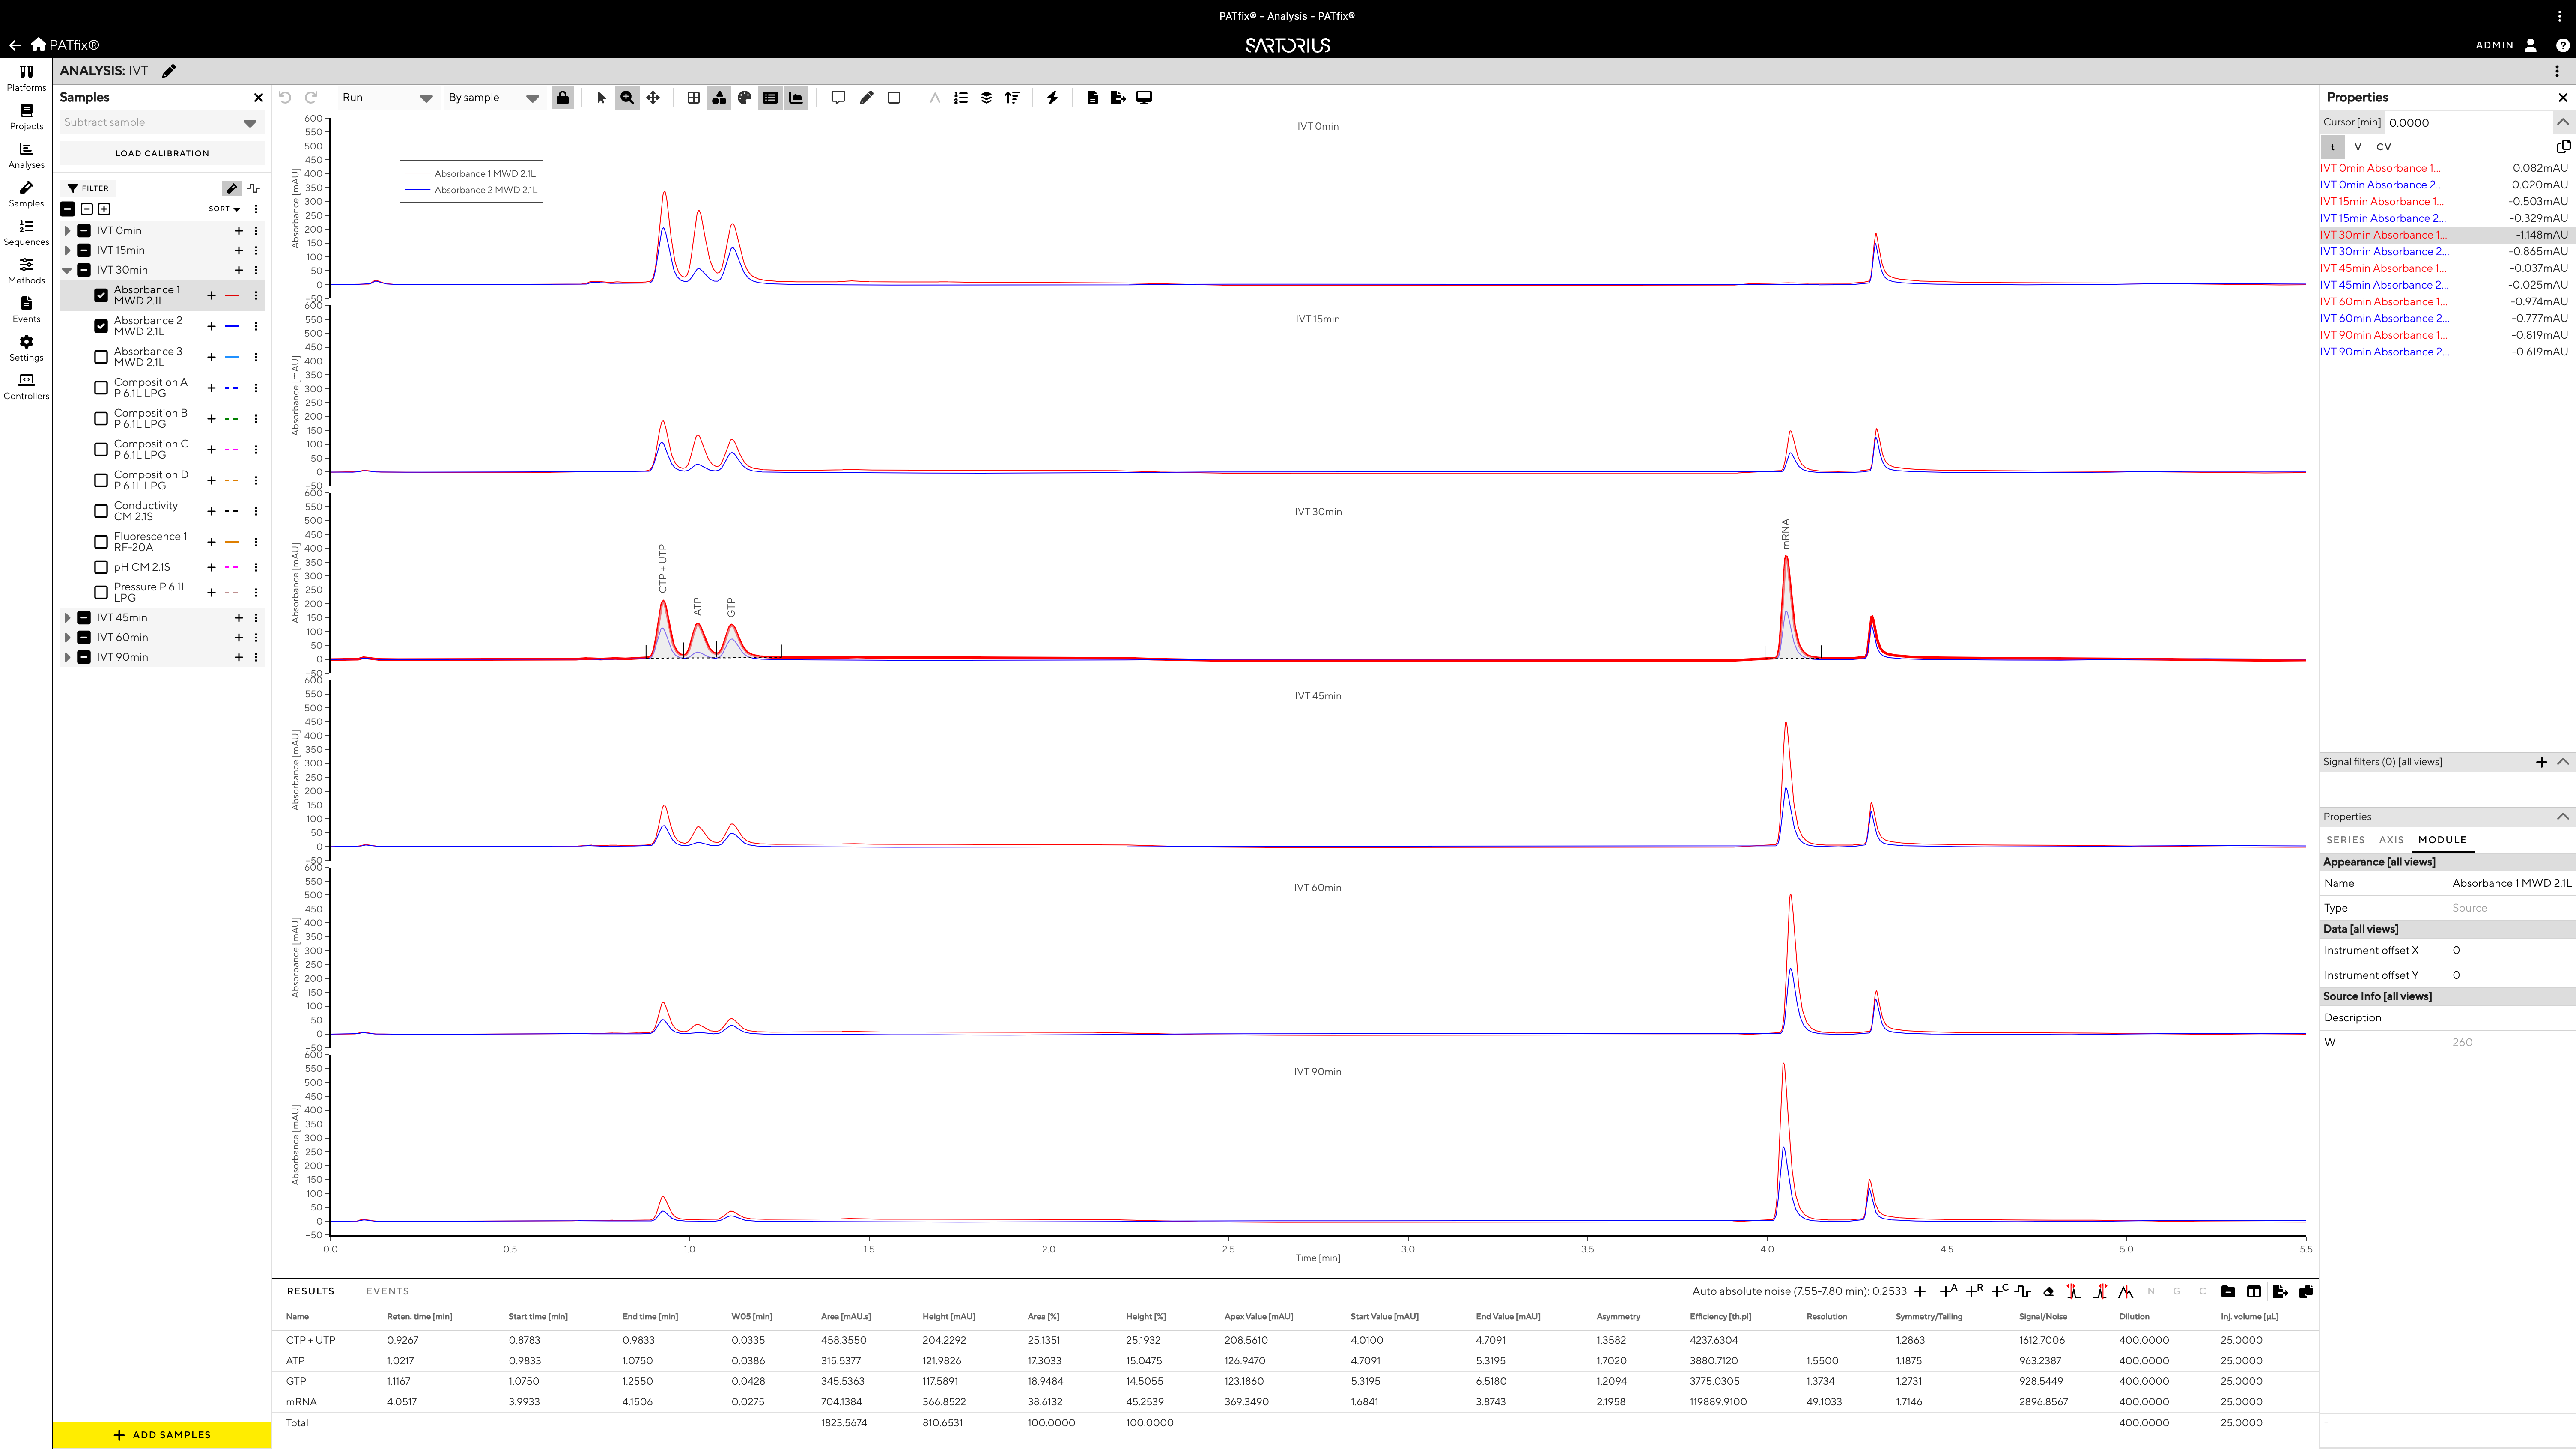Open the comment annotation tool
The height and width of the screenshot is (1449, 2576).
coord(838,97)
